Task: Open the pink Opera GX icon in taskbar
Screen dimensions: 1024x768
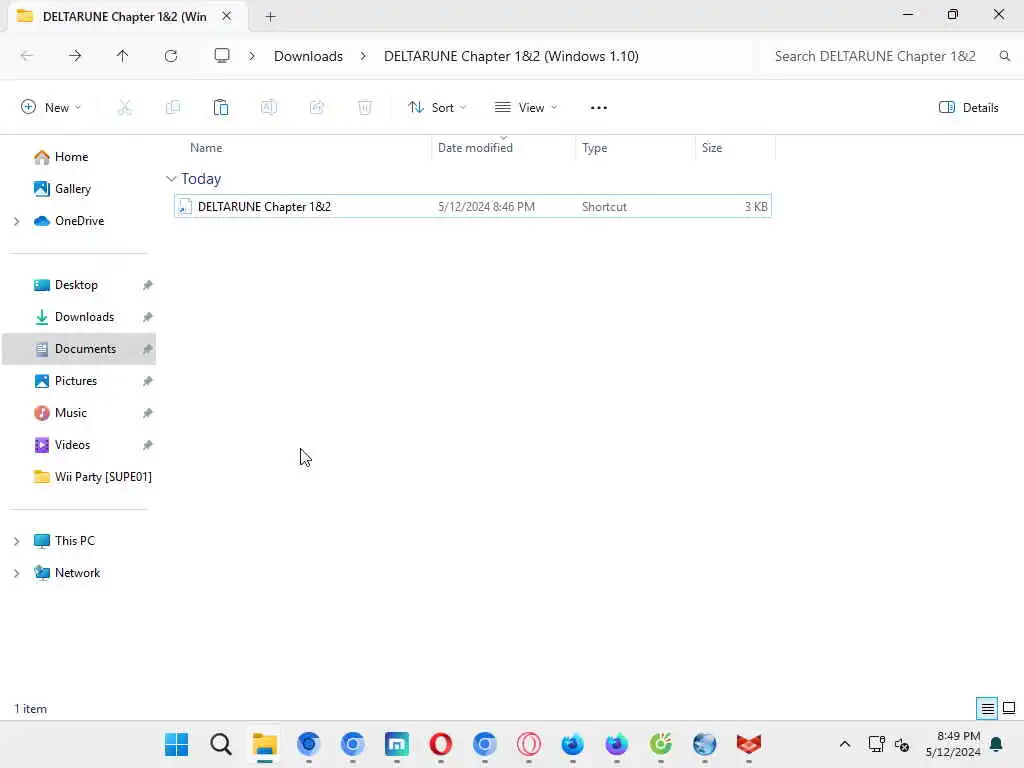Action: coord(529,744)
